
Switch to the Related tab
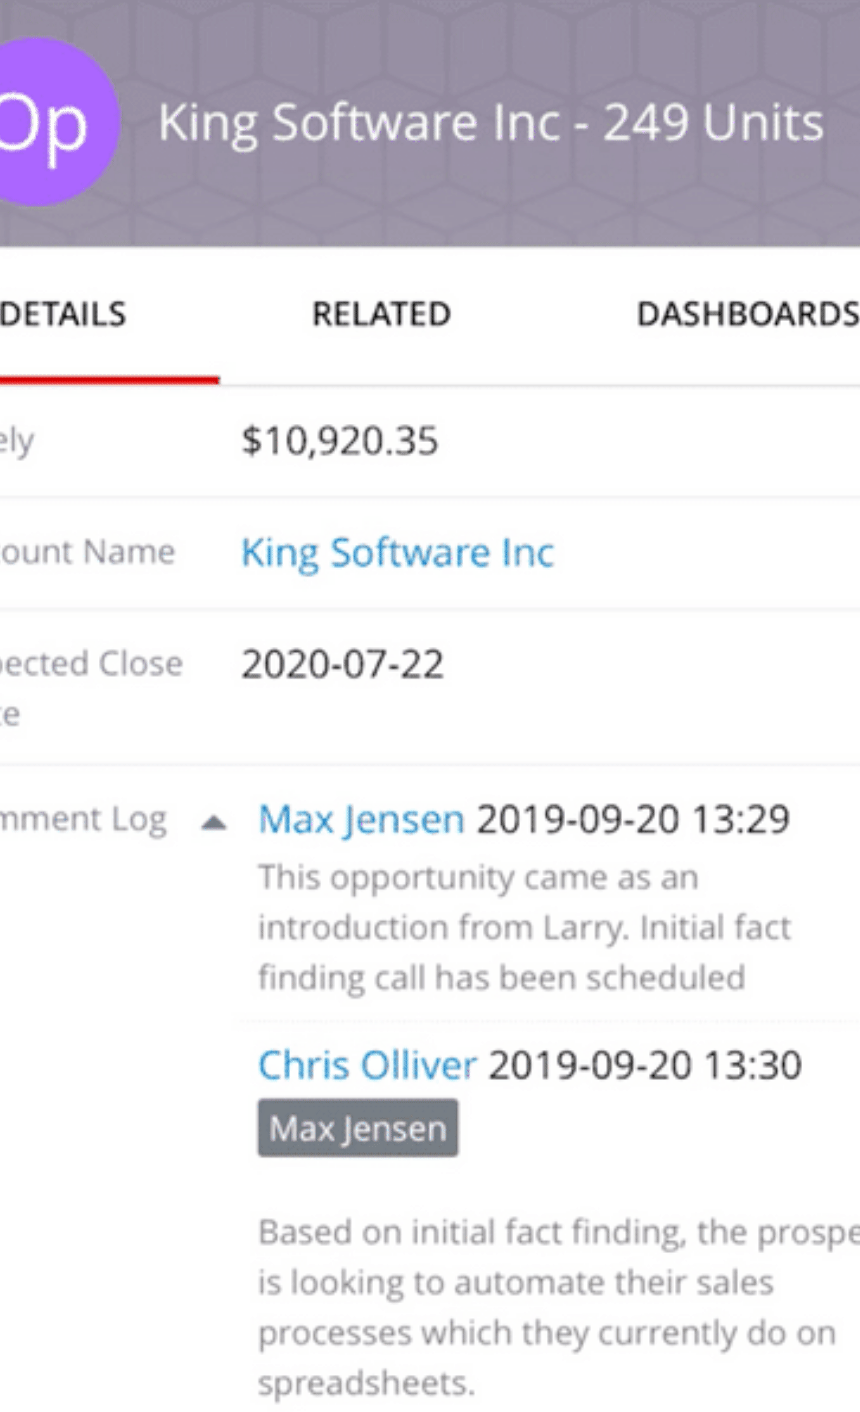[381, 314]
